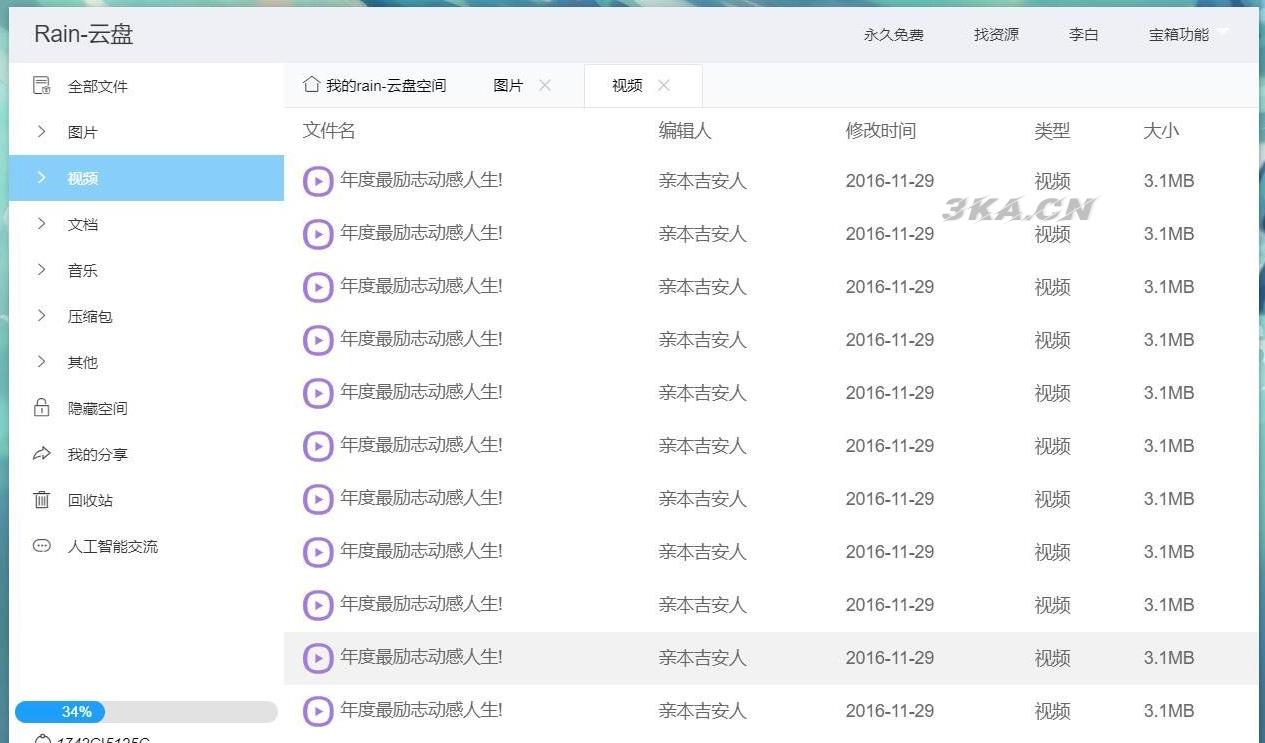Open Hidden Space (隐藏空间) lock icon
This screenshot has height=743, width=1265.
click(x=42, y=408)
